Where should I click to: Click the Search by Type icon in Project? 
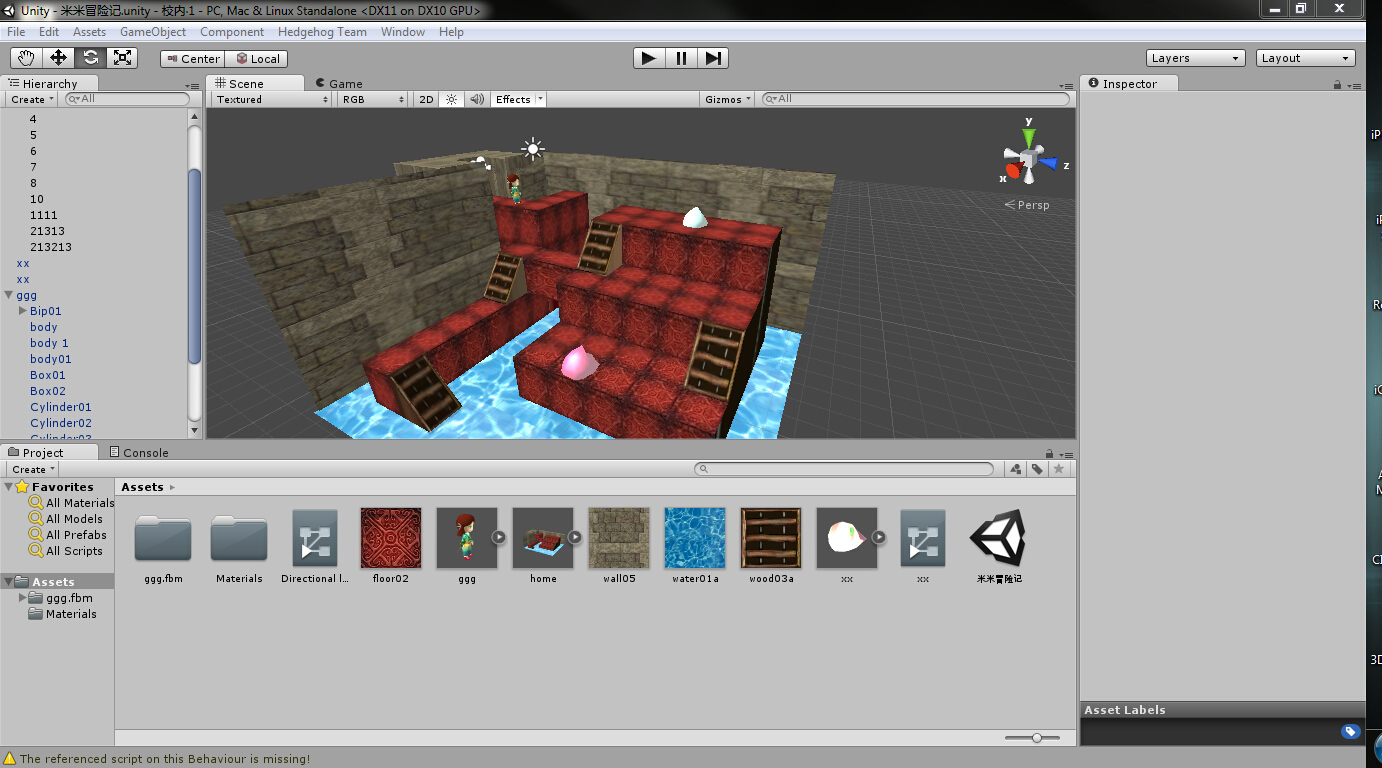click(x=1016, y=469)
